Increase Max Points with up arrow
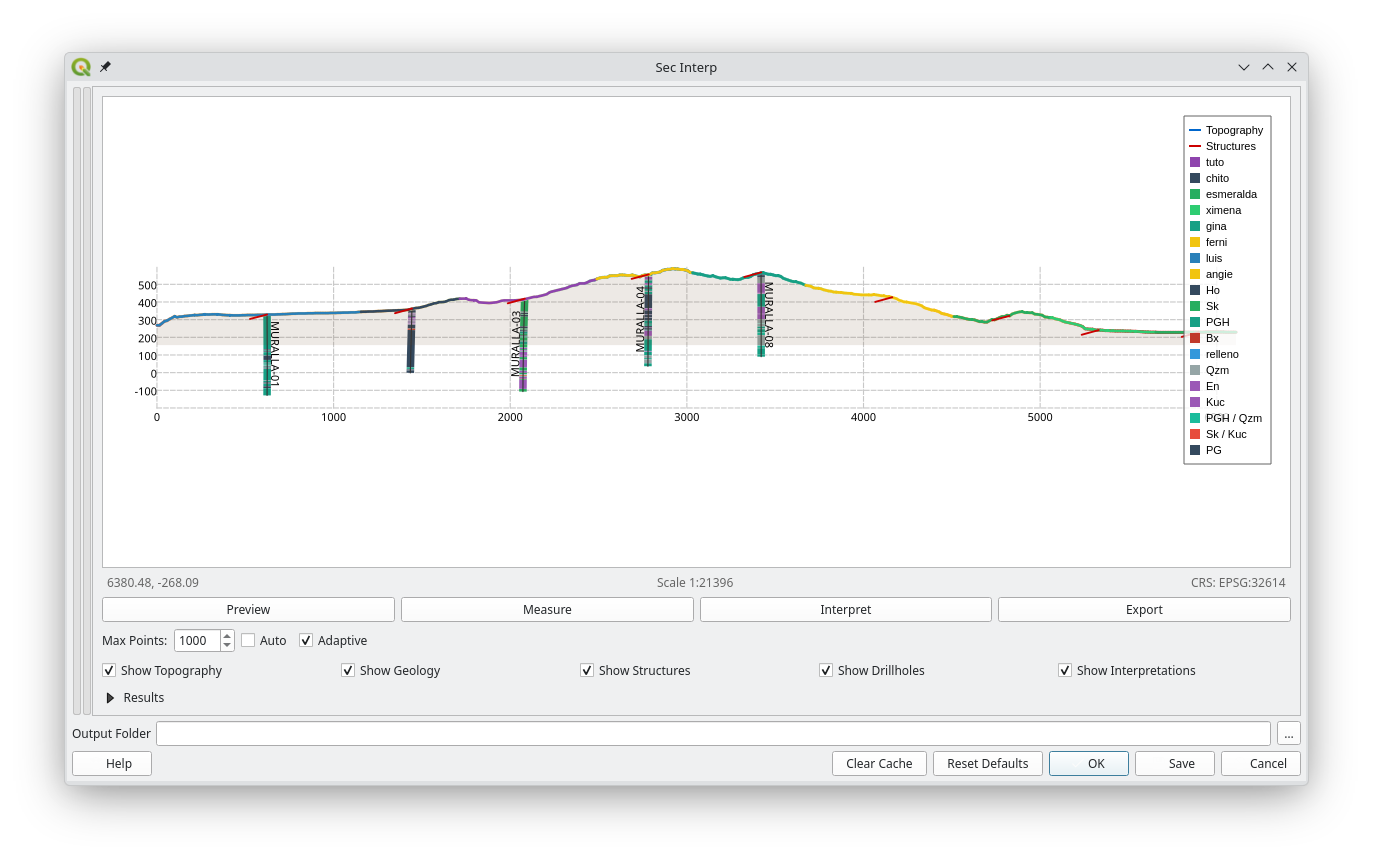 pos(227,635)
